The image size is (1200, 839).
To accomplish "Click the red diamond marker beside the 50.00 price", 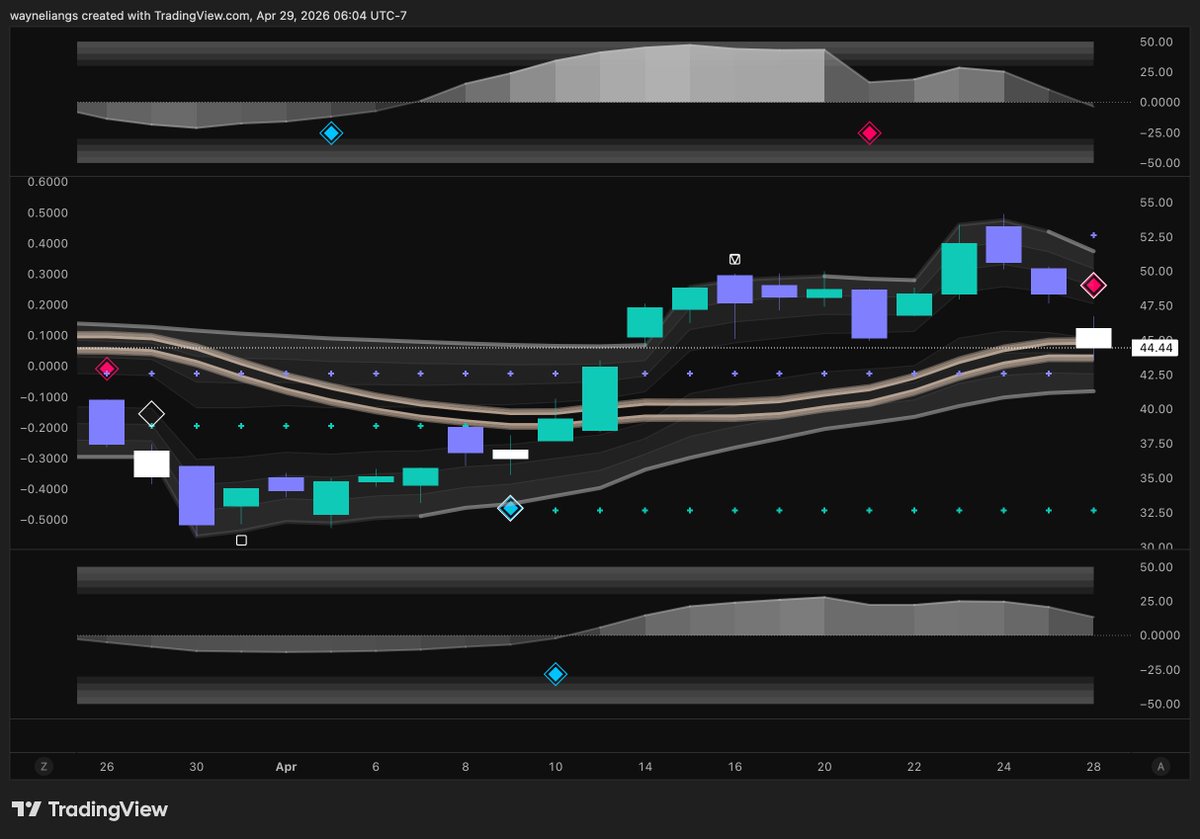I will click(1093, 286).
